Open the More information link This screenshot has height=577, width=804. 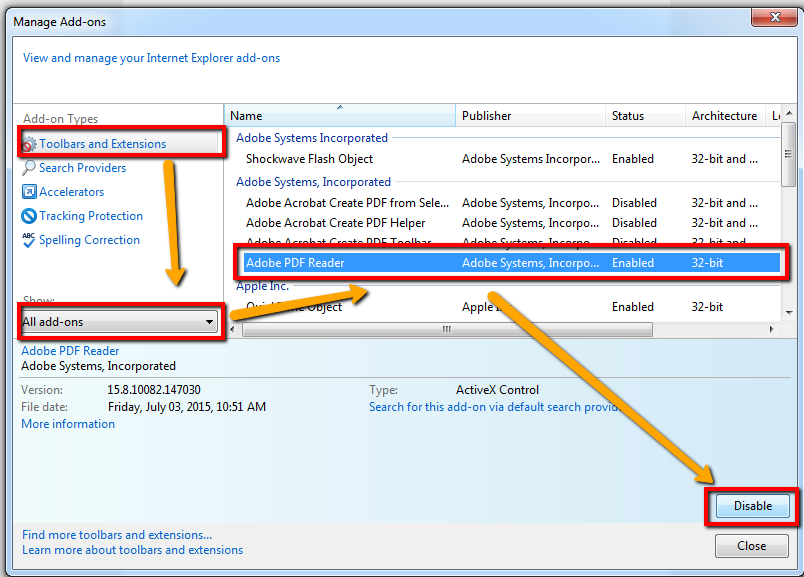click(68, 424)
